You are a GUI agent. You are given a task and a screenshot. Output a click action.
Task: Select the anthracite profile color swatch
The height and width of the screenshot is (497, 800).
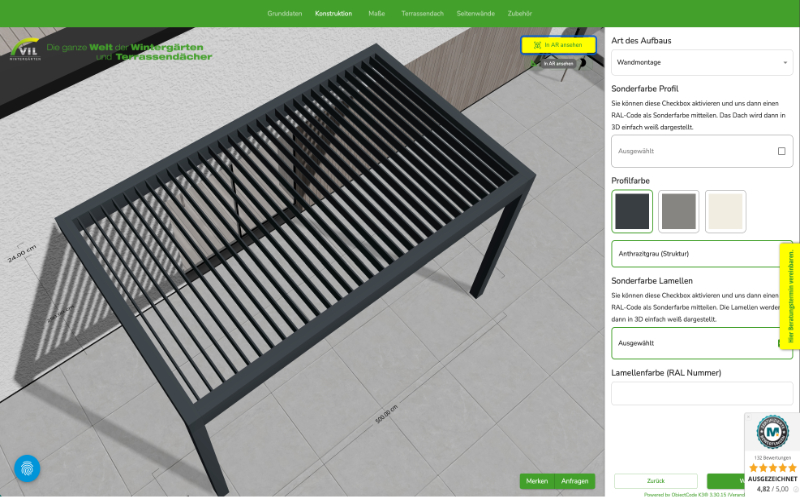[632, 211]
